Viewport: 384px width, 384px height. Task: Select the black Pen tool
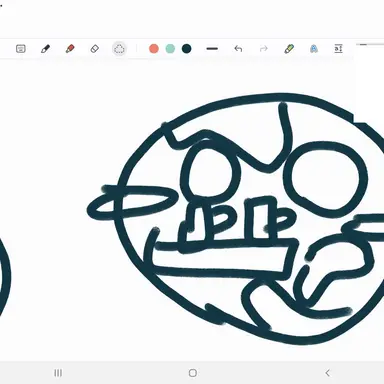click(x=45, y=49)
